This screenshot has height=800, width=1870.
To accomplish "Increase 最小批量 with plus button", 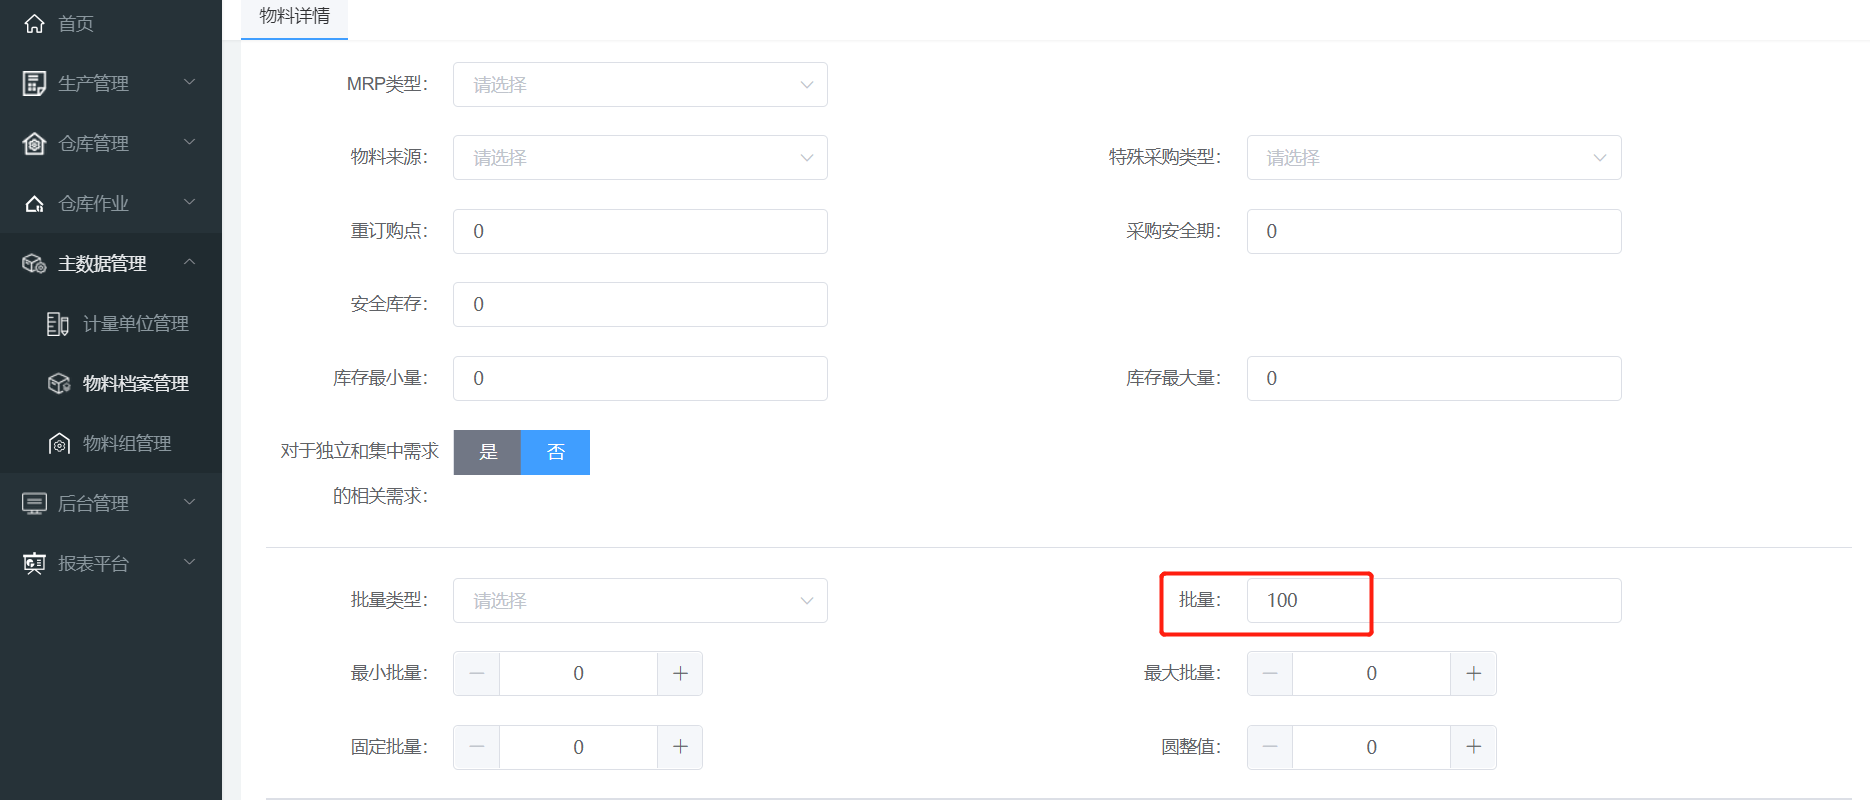I will click(x=680, y=674).
